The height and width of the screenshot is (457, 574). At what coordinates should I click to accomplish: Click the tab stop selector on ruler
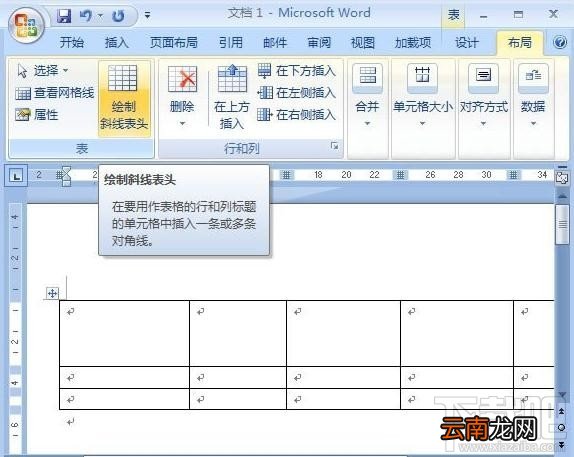coord(16,177)
